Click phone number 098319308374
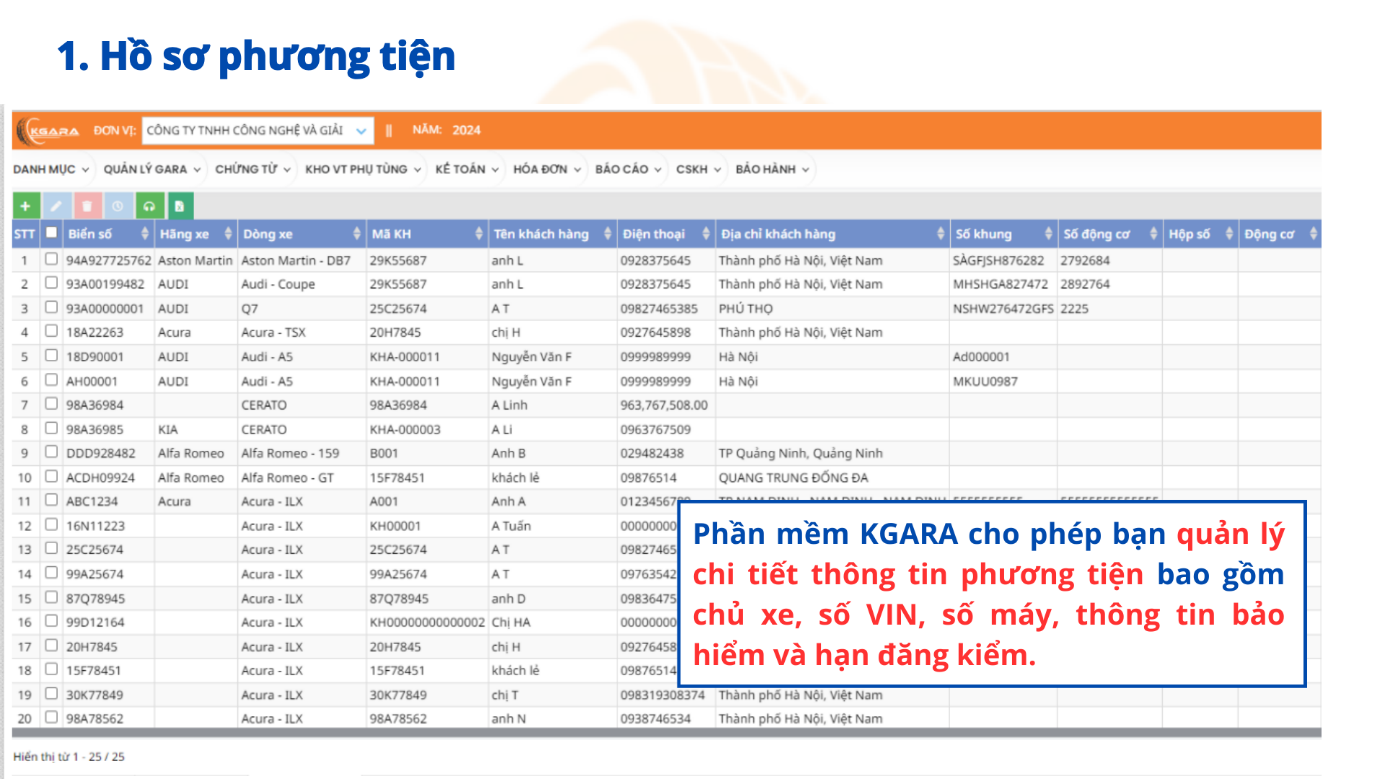This screenshot has width=1385, height=779. click(663, 695)
